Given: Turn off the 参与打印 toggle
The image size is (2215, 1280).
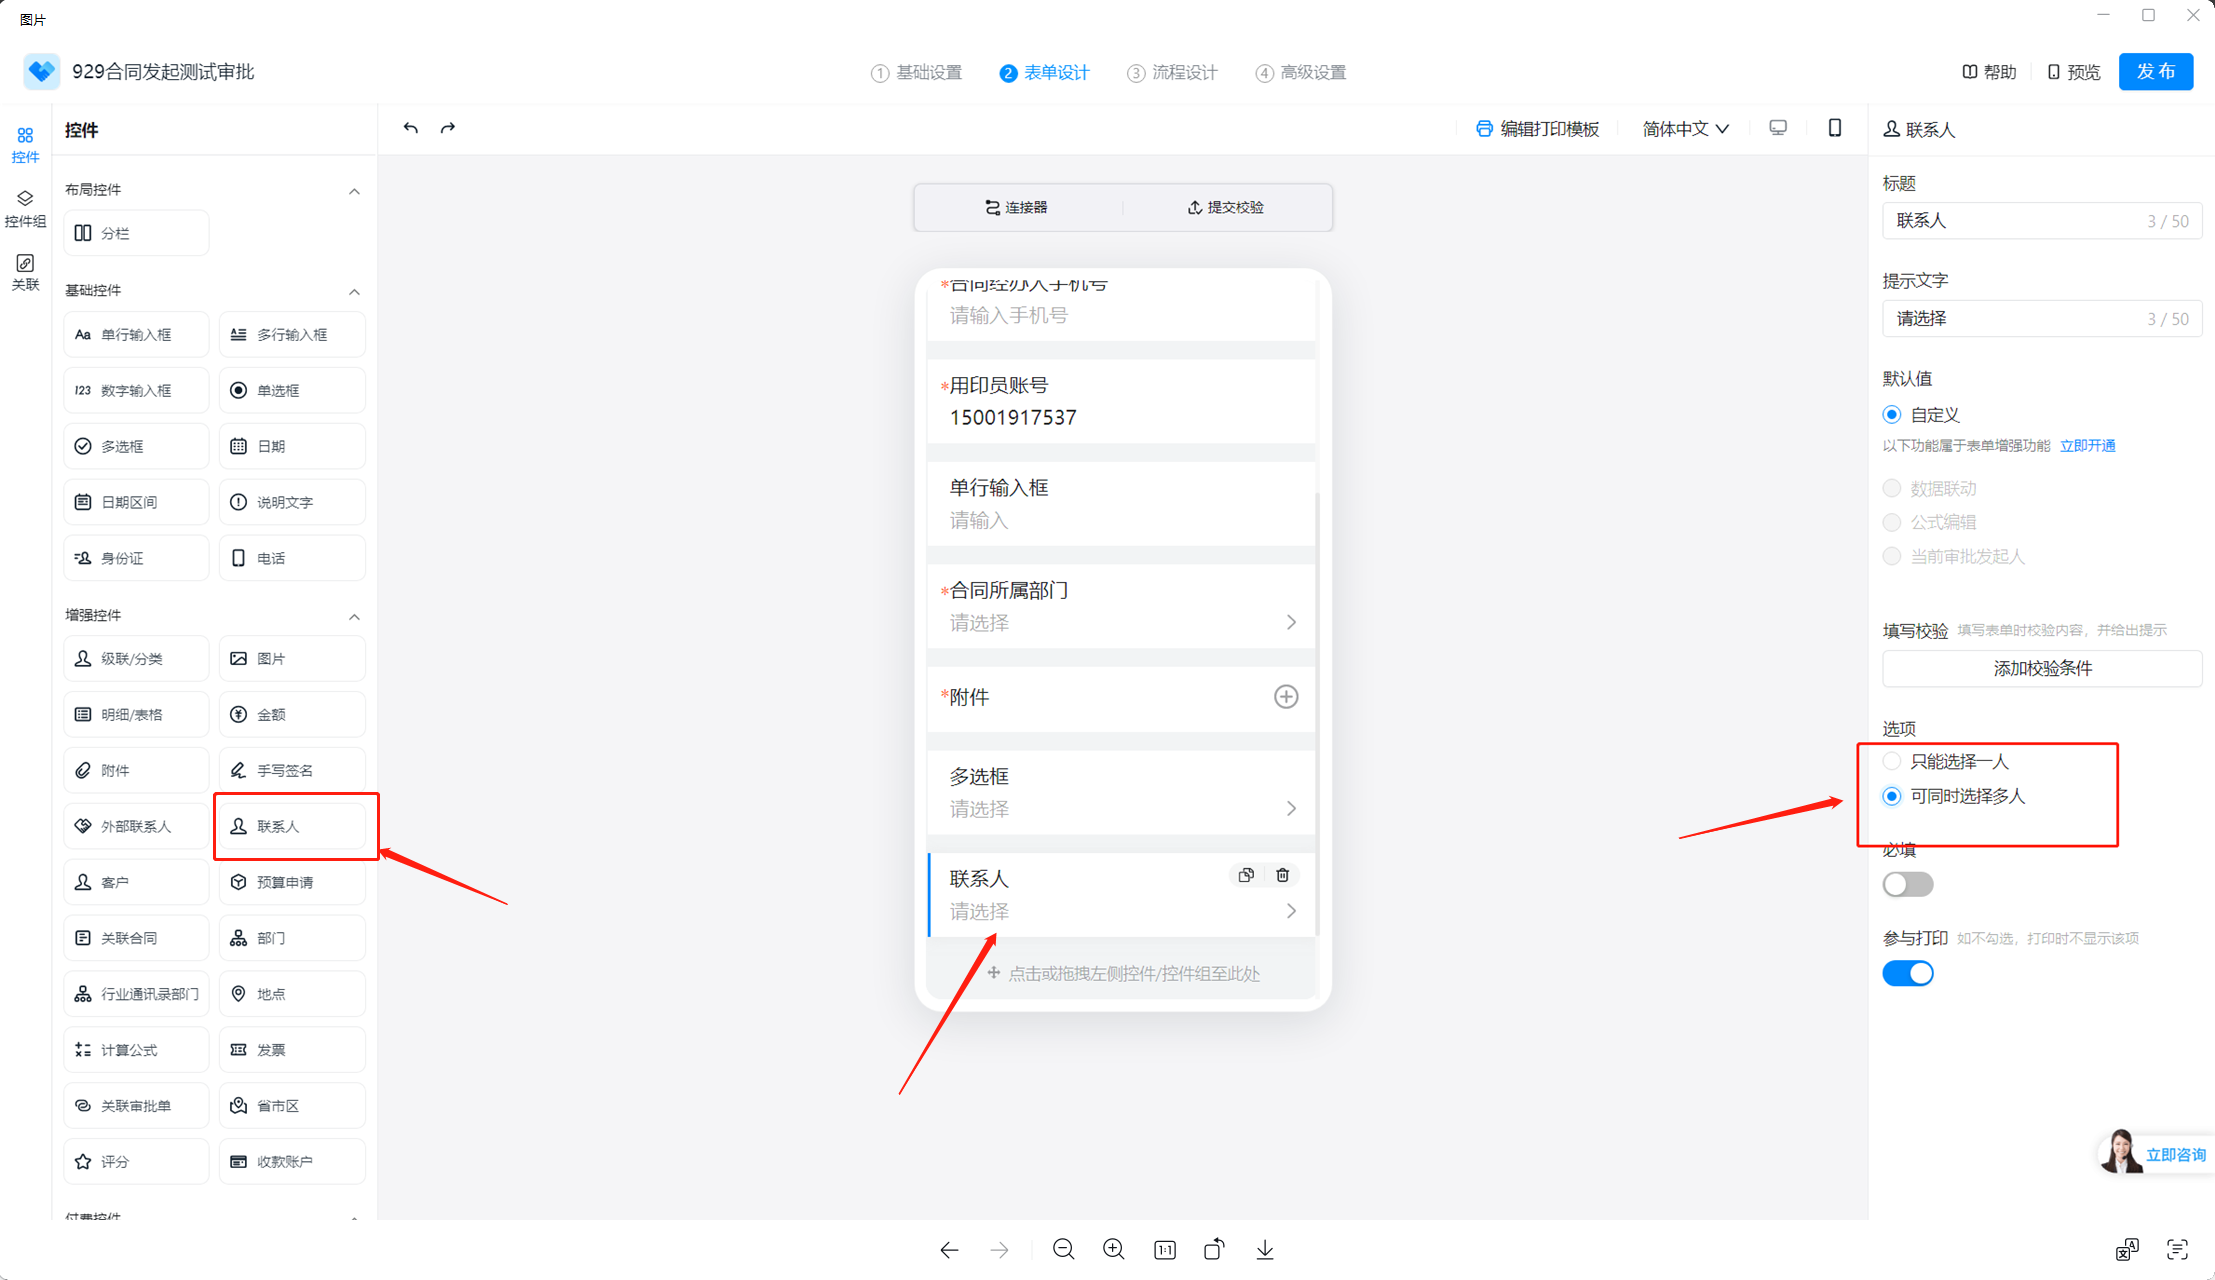Looking at the screenshot, I should [1907, 973].
